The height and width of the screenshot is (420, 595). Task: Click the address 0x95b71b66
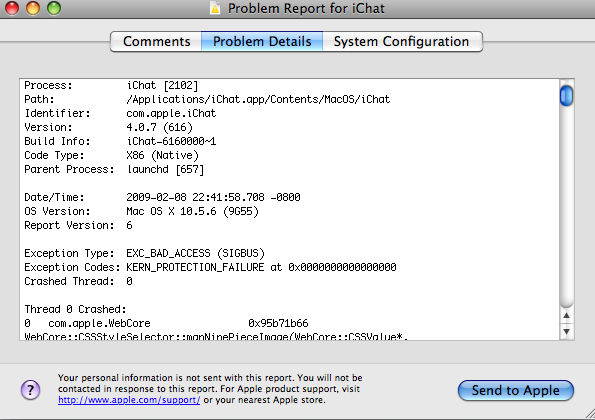click(278, 324)
